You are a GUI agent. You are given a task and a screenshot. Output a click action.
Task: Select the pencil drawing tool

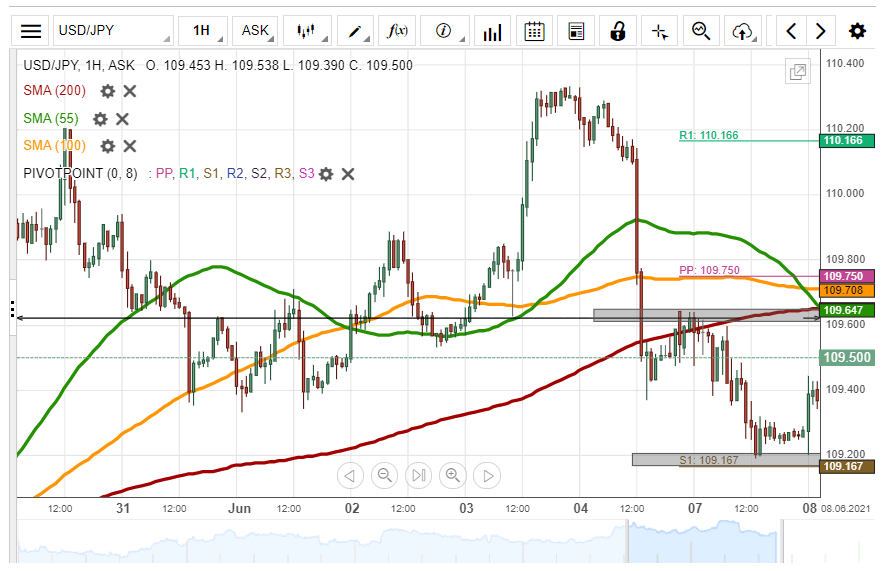pos(355,31)
